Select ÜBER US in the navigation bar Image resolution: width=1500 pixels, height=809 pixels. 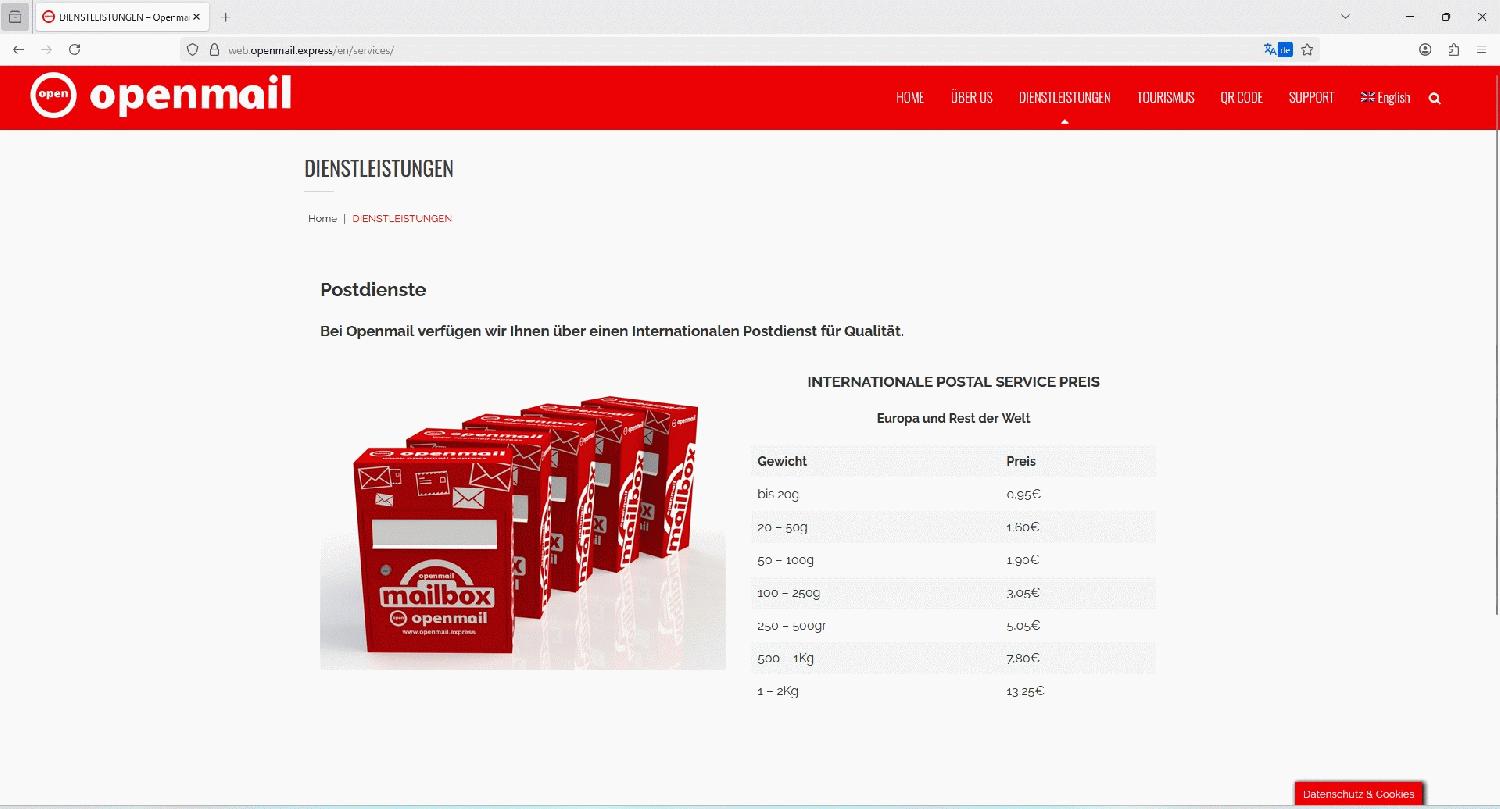971,98
